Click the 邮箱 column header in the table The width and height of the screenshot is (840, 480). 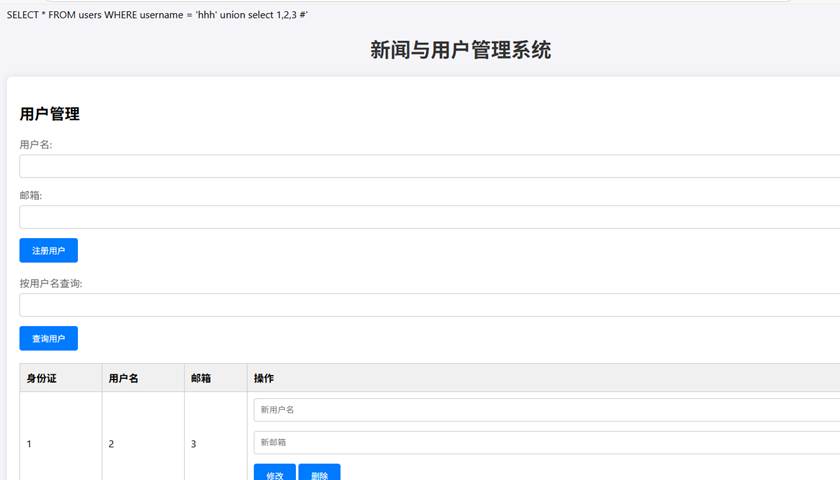(x=216, y=378)
